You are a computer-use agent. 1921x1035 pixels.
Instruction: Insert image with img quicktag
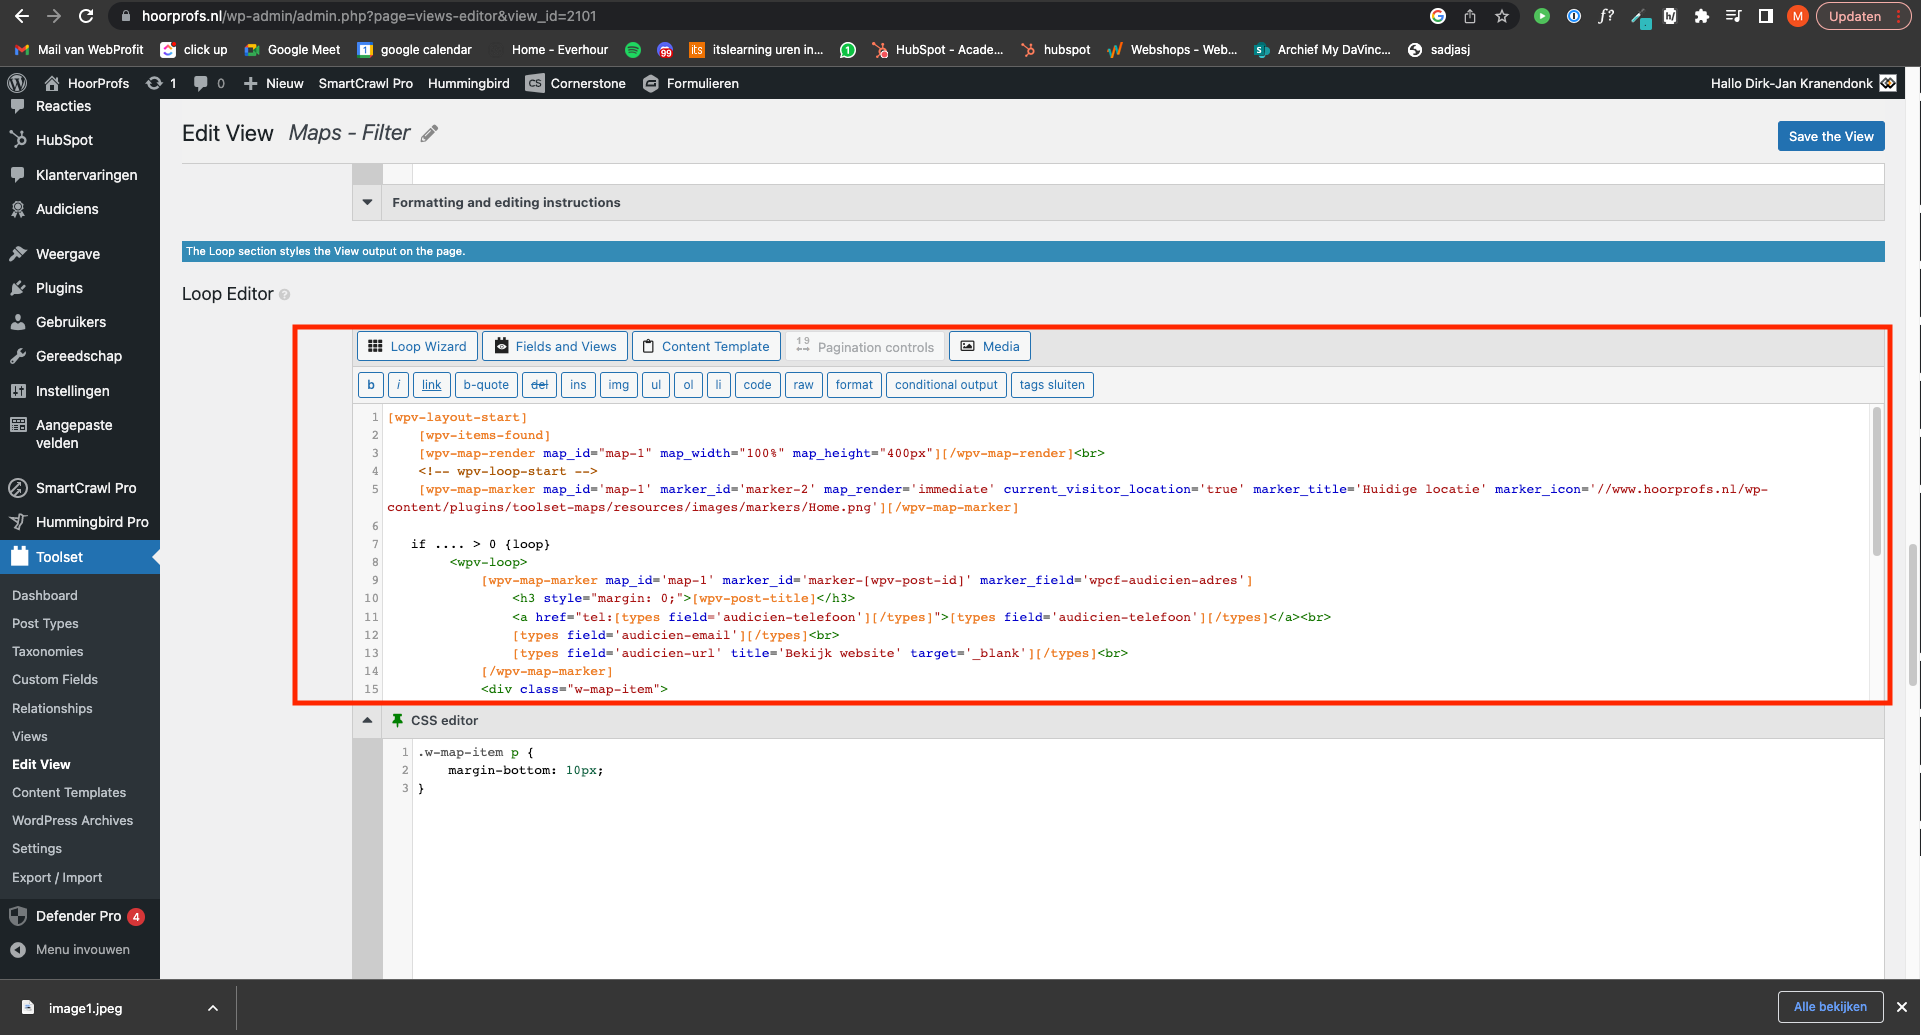pos(619,385)
